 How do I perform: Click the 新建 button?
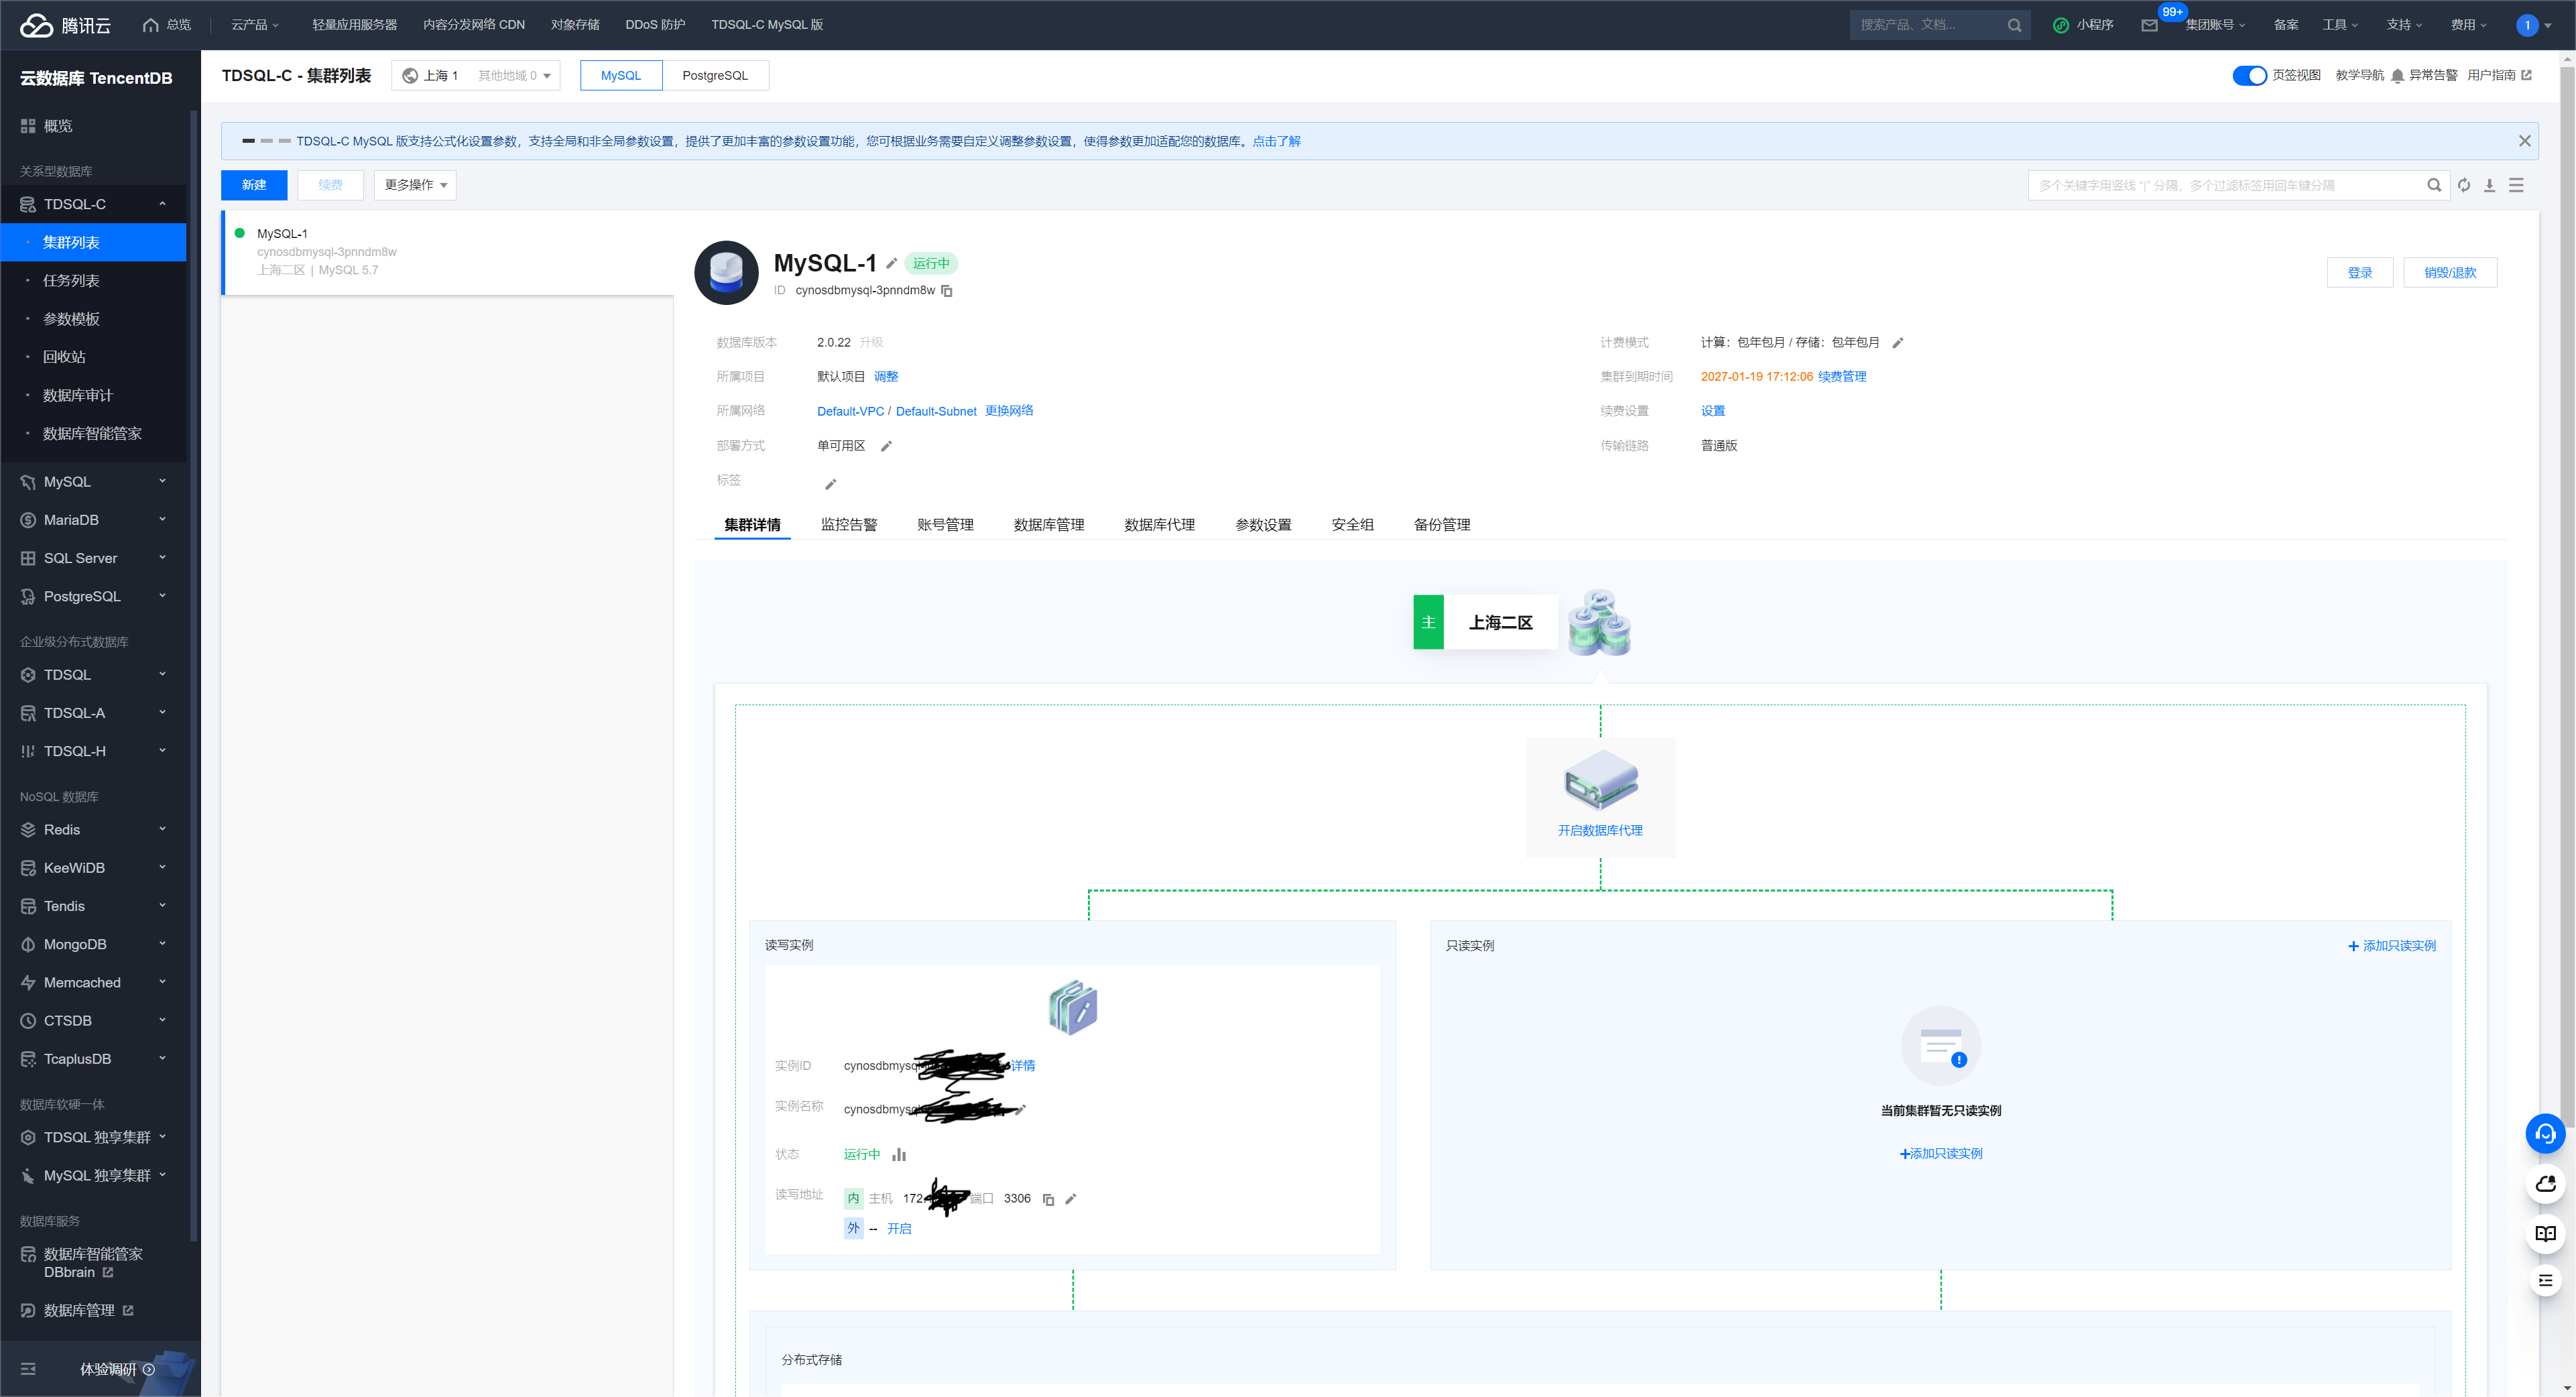tap(254, 185)
